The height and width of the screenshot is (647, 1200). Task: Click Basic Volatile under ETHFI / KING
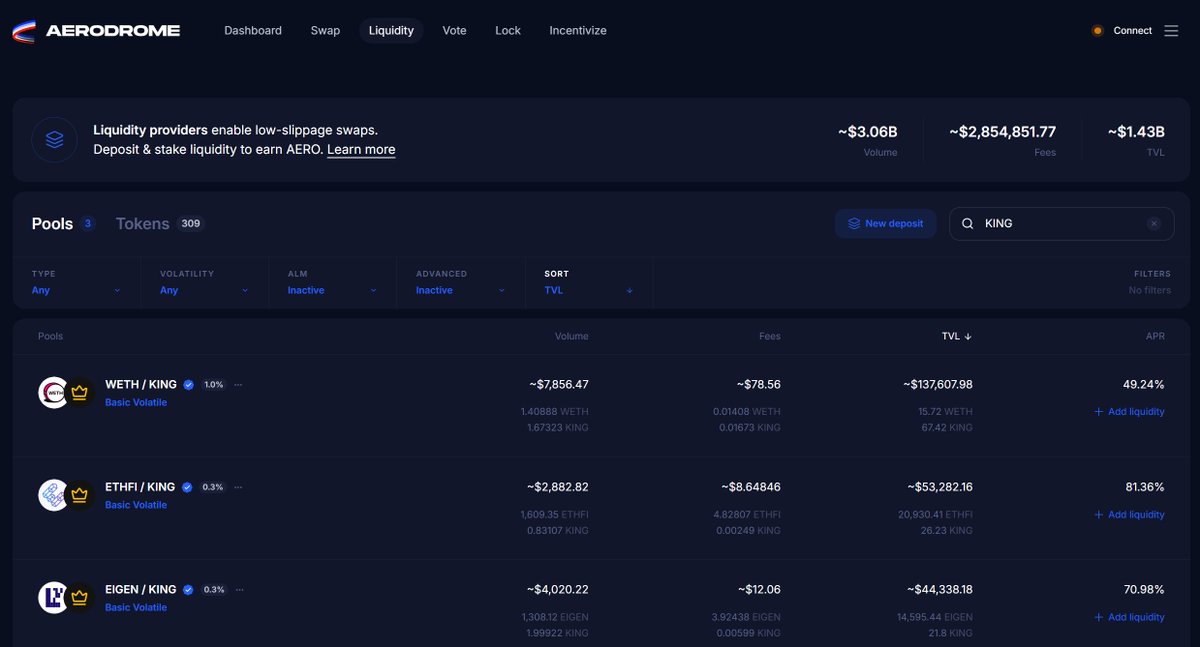point(136,505)
